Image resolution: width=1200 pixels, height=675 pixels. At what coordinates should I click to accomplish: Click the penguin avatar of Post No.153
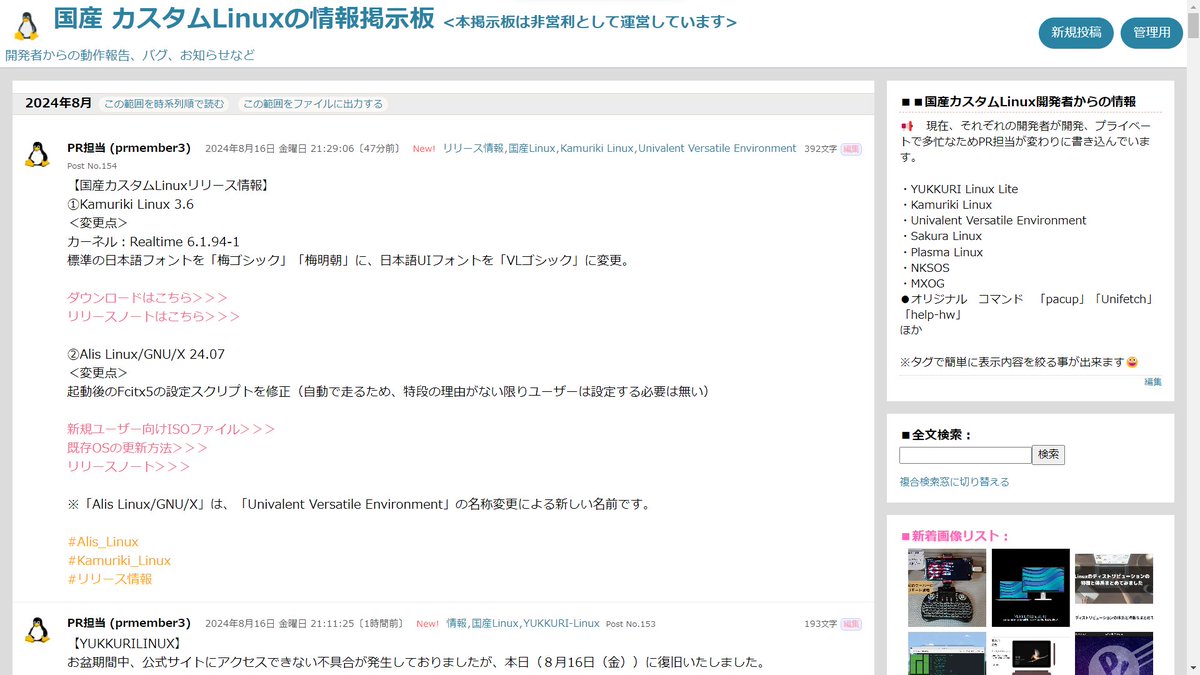[x=37, y=628]
